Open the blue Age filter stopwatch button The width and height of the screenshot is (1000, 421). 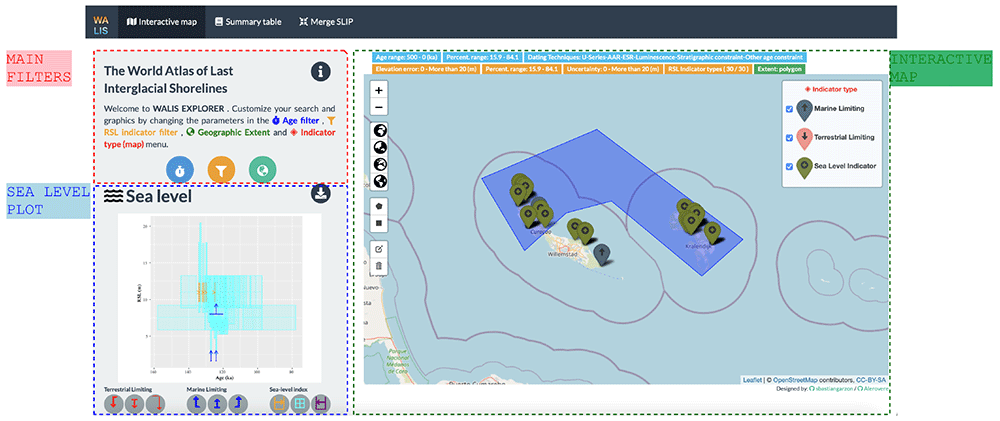[x=180, y=170]
